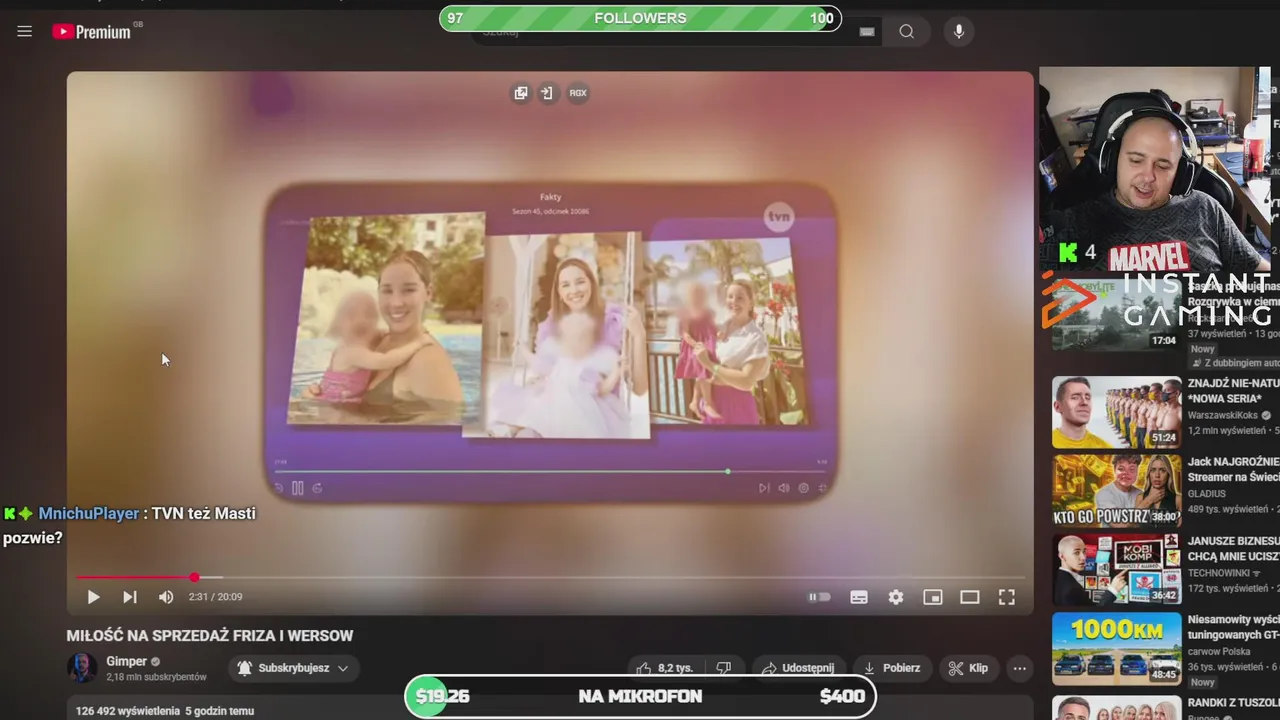The image size is (1280, 720).
Task: Open suggested video thumbnail with 17:04 duration
Action: [x=1117, y=314]
